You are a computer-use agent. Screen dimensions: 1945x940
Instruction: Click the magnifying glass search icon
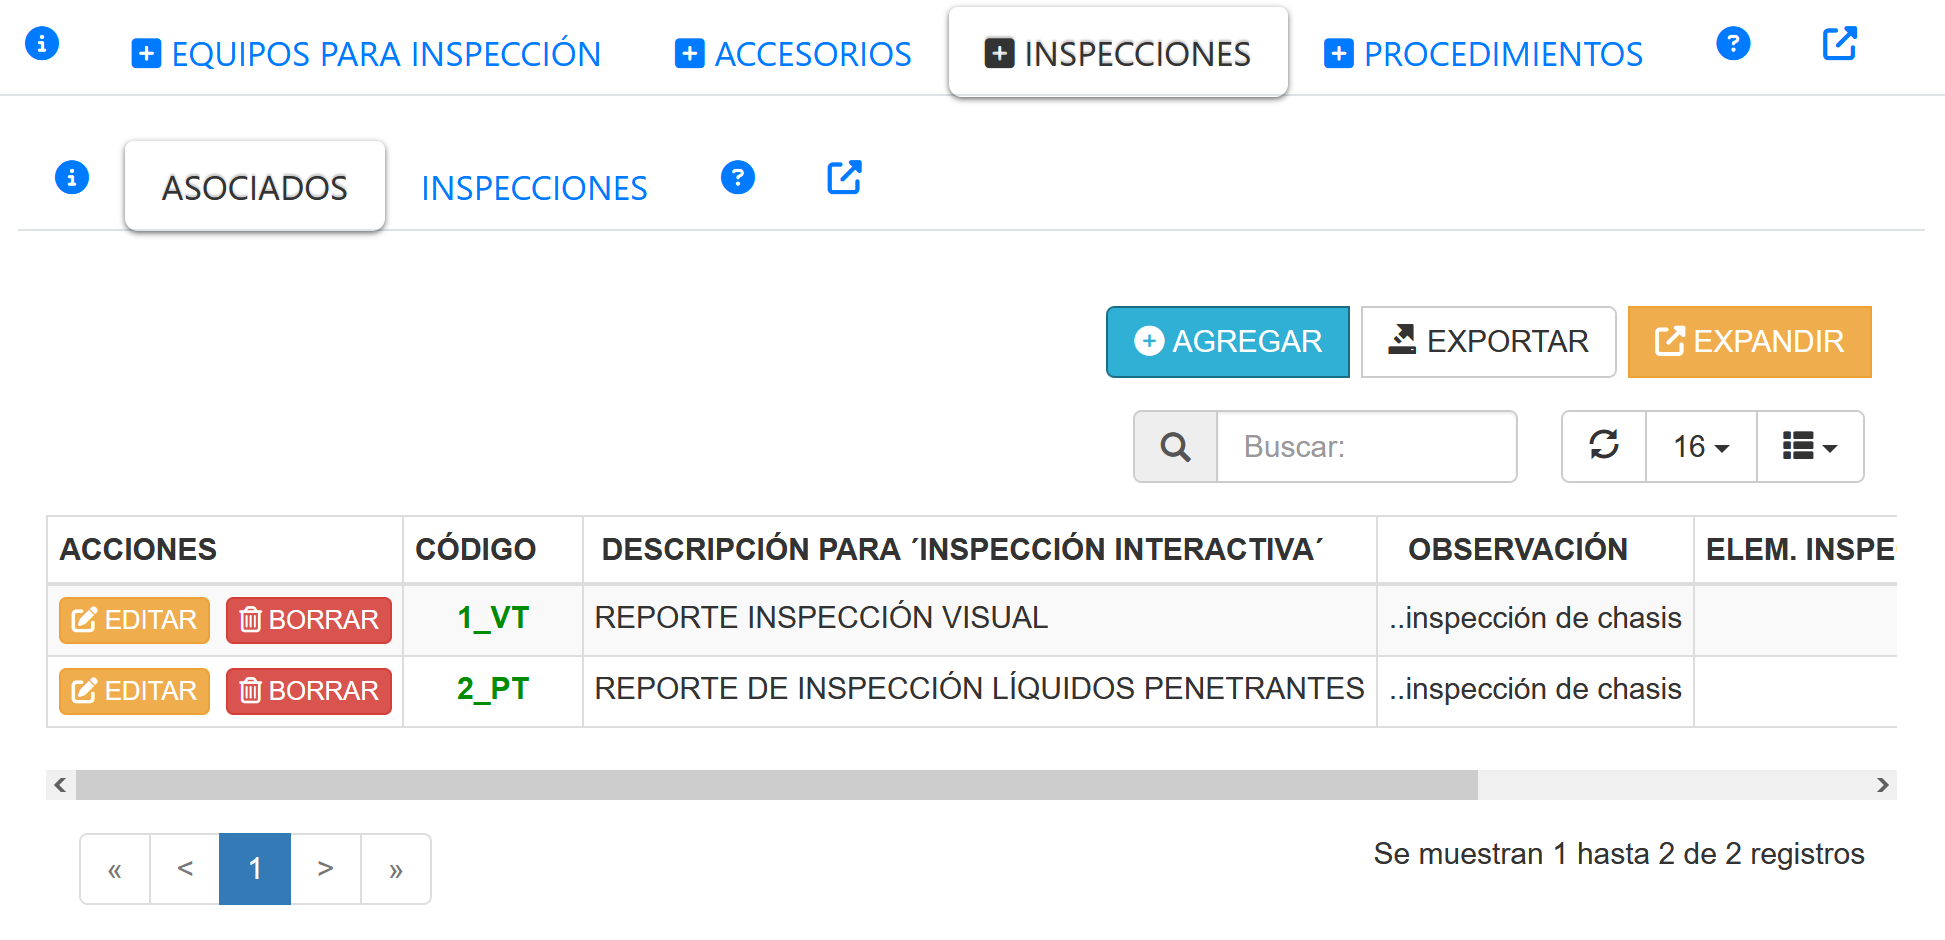(1175, 447)
